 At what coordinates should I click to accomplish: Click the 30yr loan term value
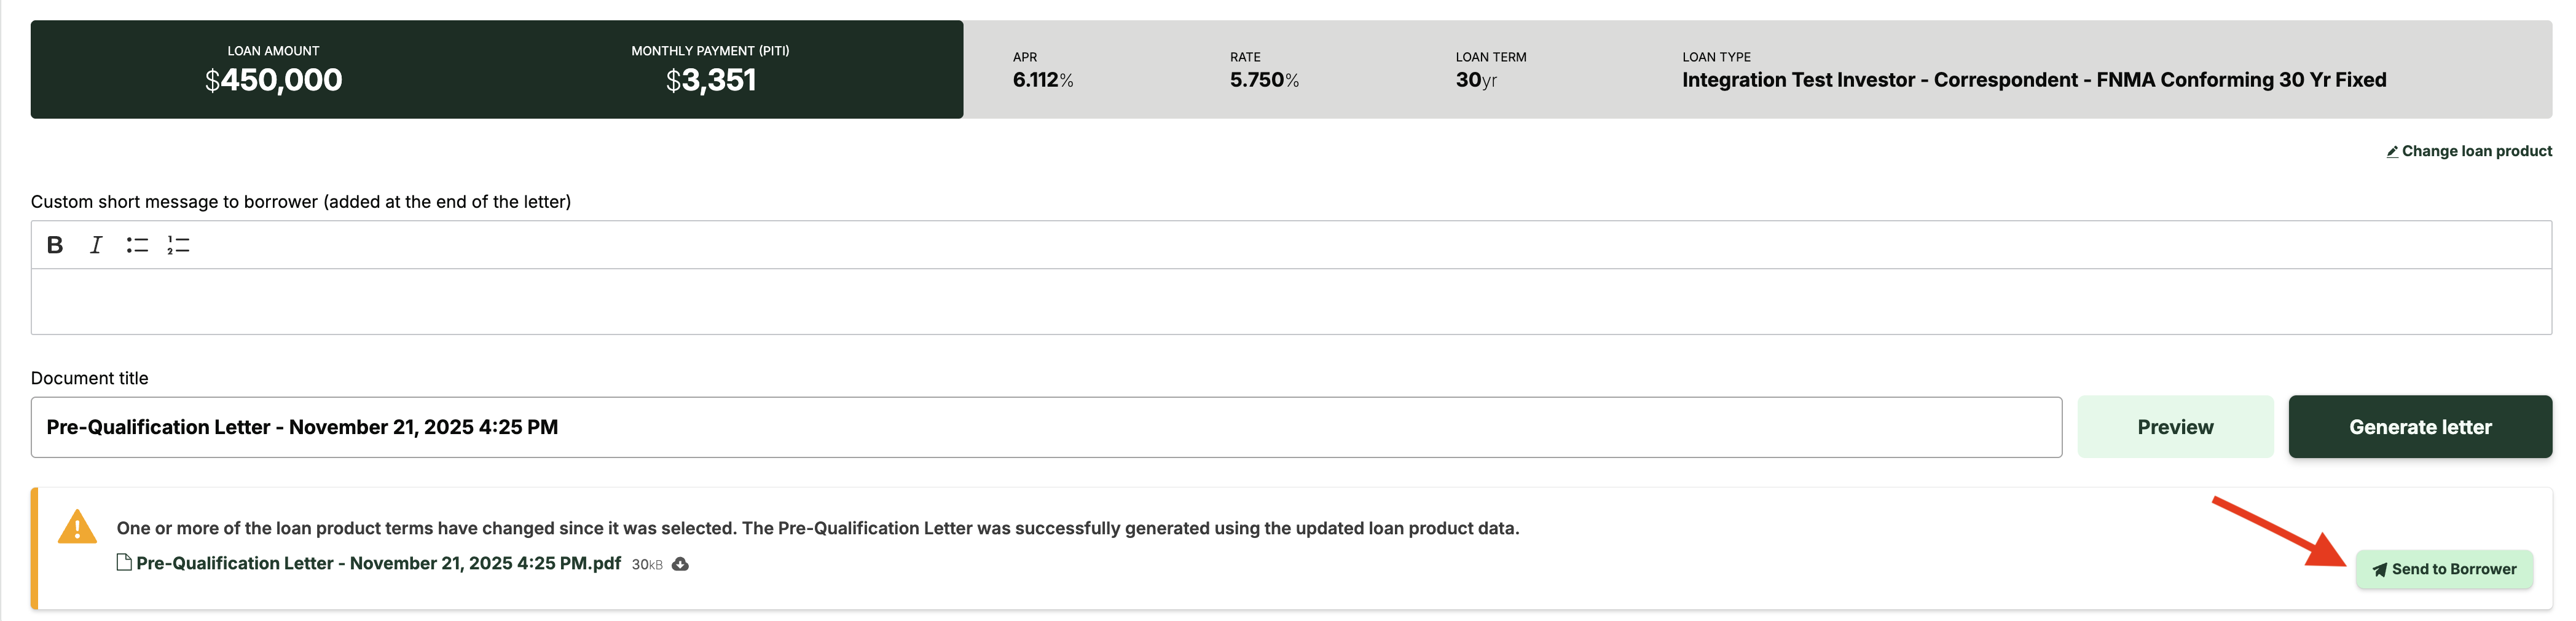coord(1475,80)
